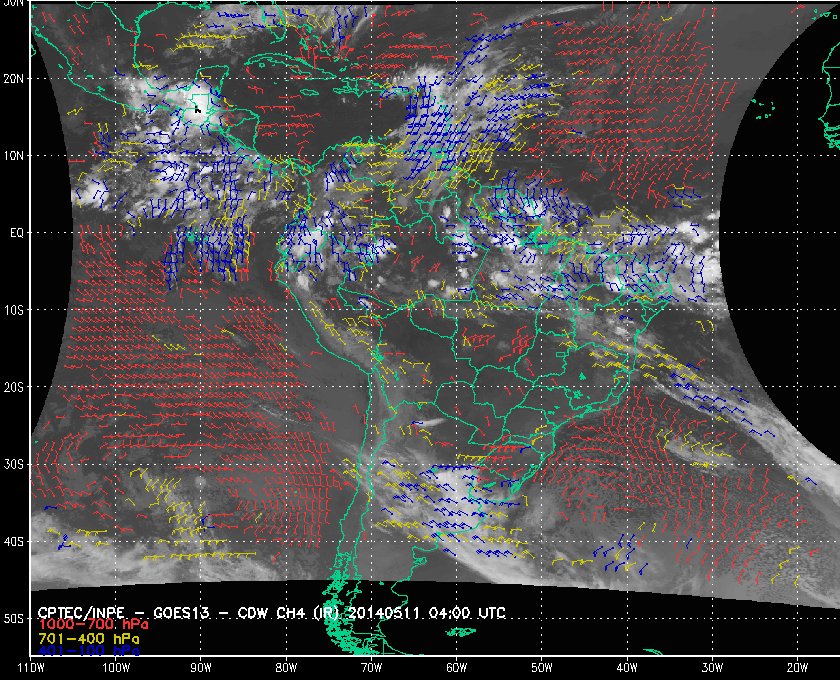Select the "EQ" equator label
The image size is (840, 680).
(17, 233)
